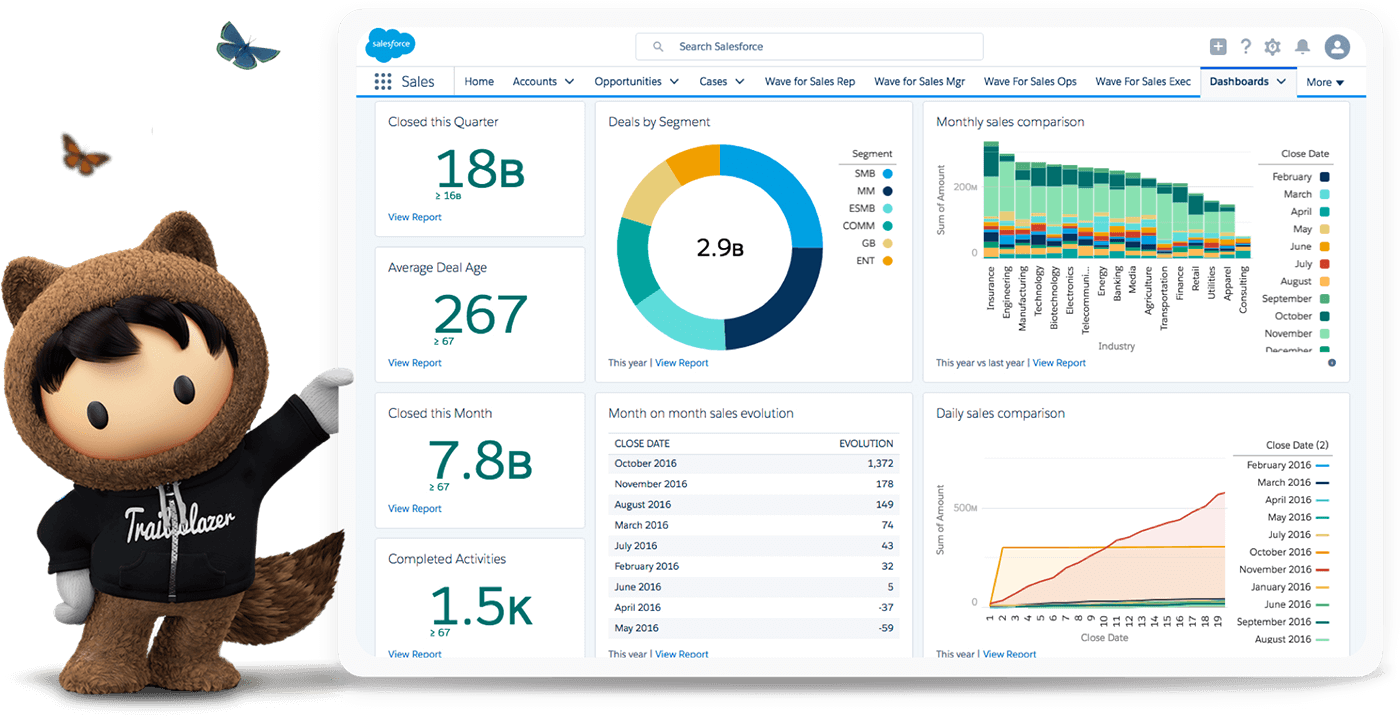Viewport: 1400px width, 718px height.
Task: Select the October 2016 row in evolution table
Action: 754,464
